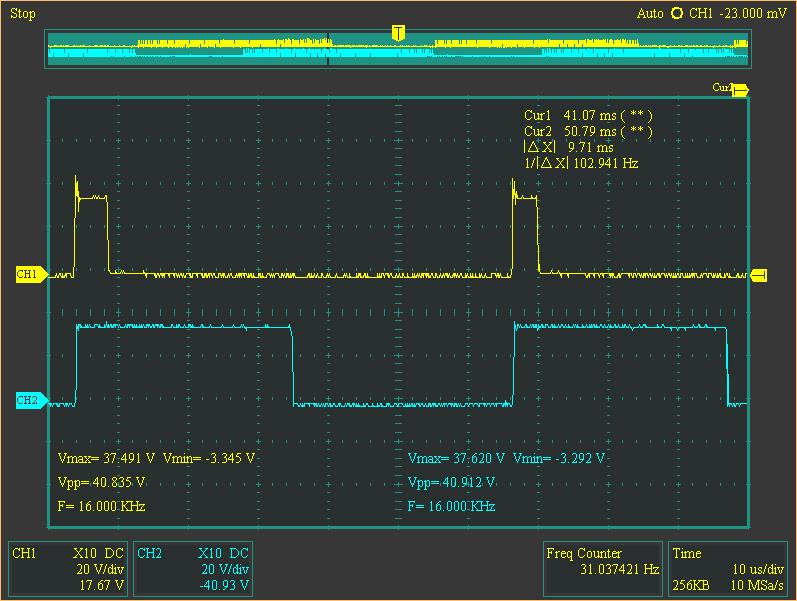Click the yellow Vpp=40.835 V measurement
Viewport: 797px width, 601px height.
coord(103,482)
